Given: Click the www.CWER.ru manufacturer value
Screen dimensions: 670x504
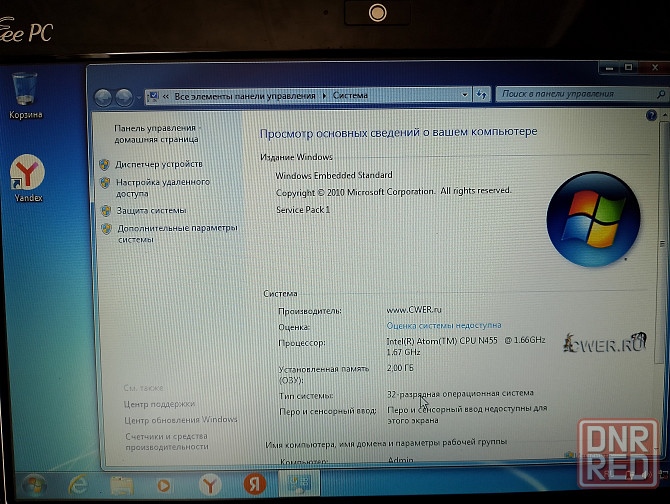Looking at the screenshot, I should (414, 310).
